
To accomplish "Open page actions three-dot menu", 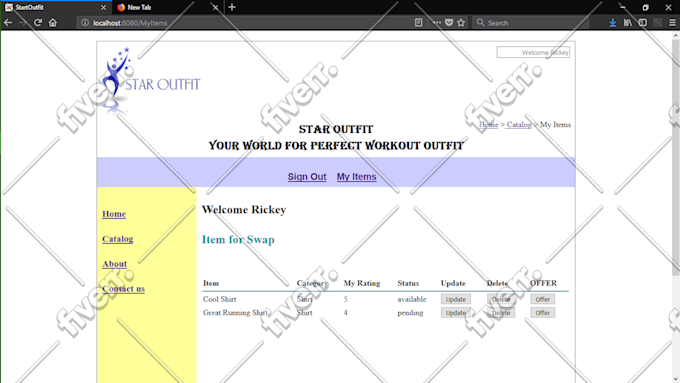I will pyautogui.click(x=436, y=23).
